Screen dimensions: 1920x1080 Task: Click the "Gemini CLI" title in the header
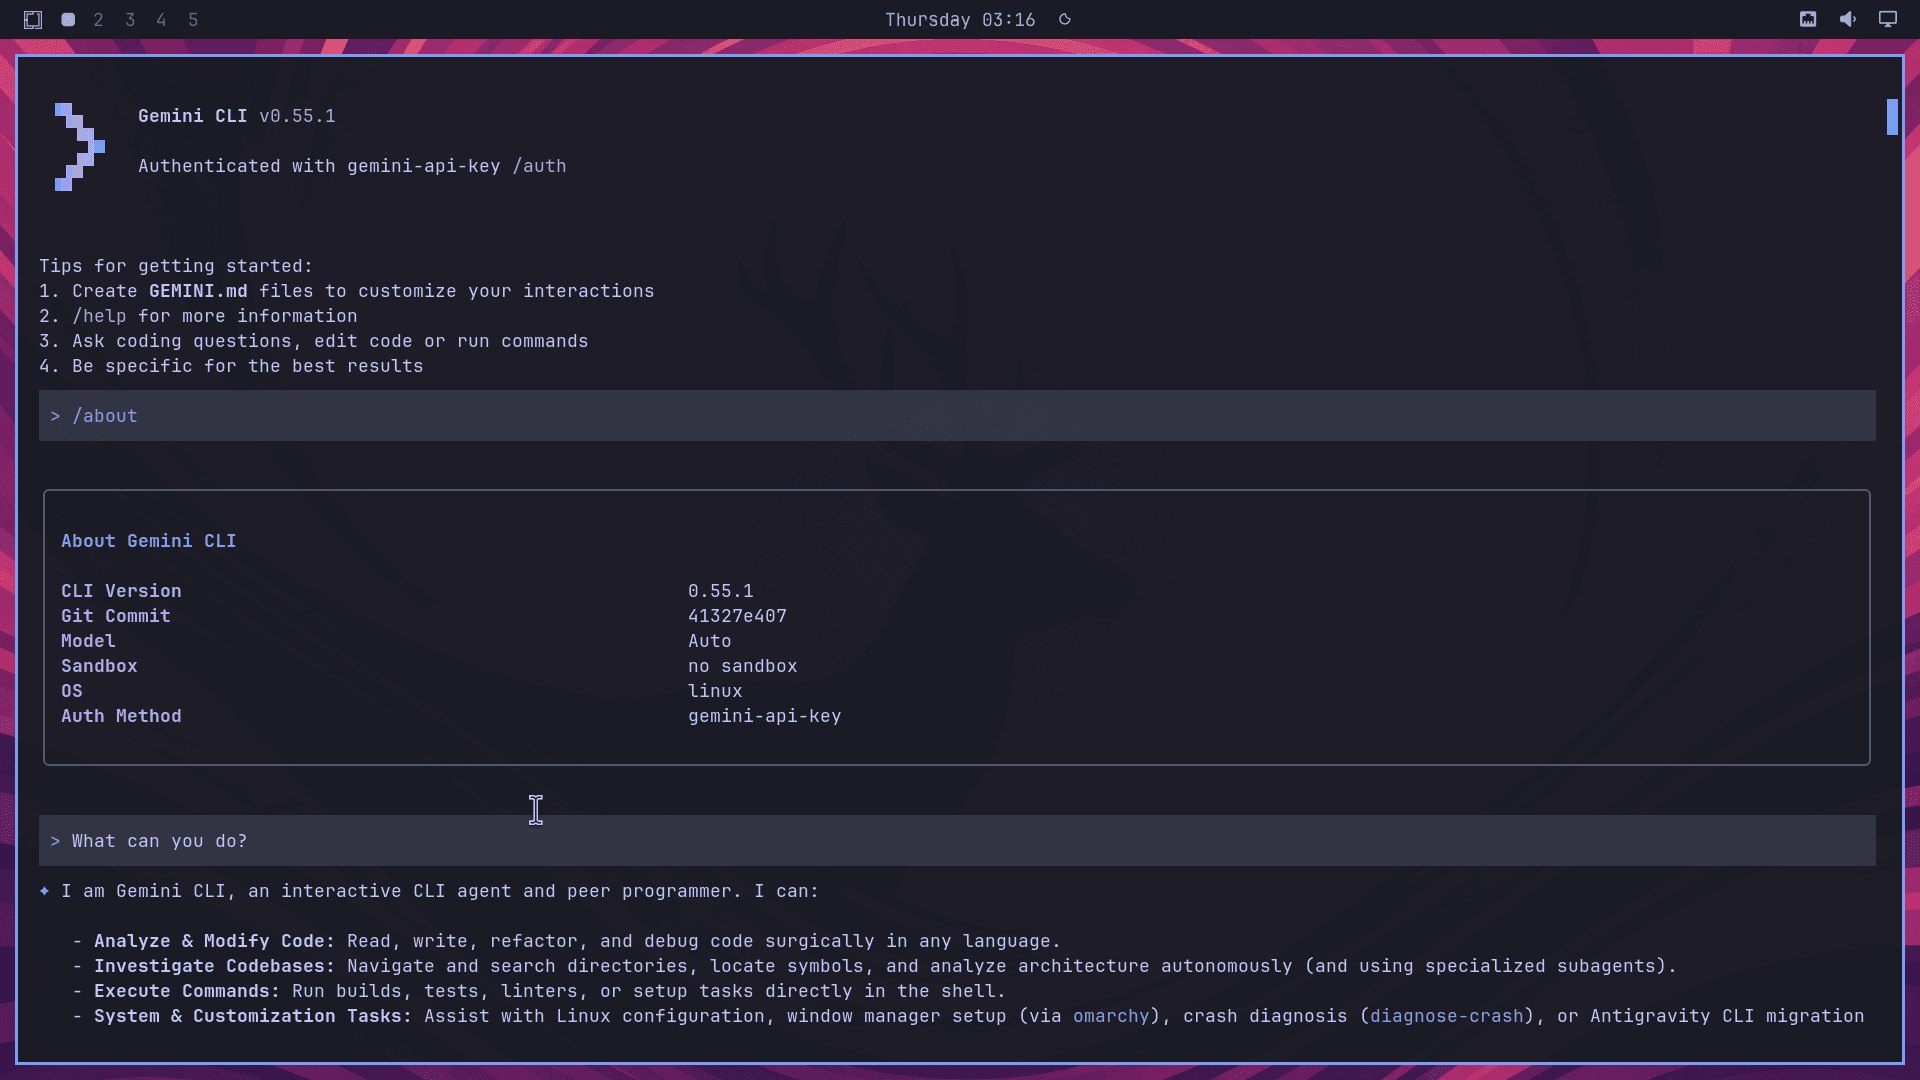[x=192, y=116]
